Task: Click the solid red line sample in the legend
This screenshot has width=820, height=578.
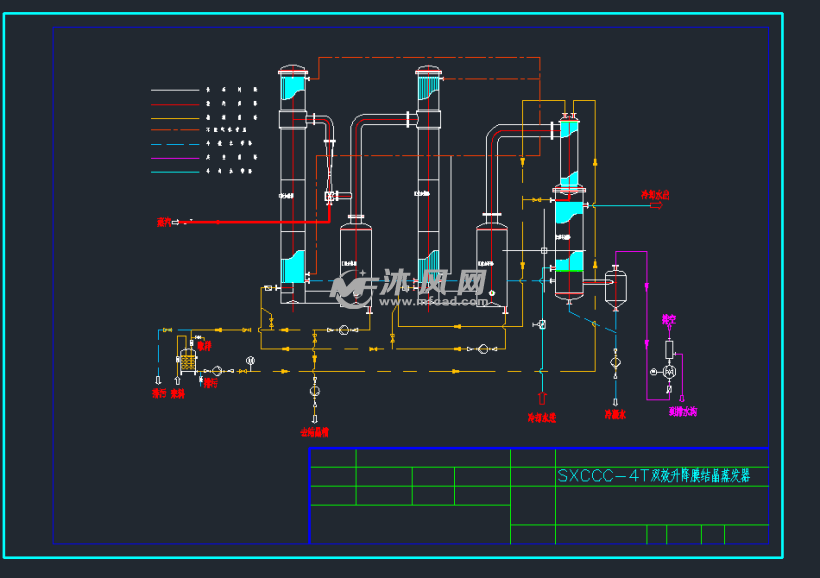Action: click(175, 103)
